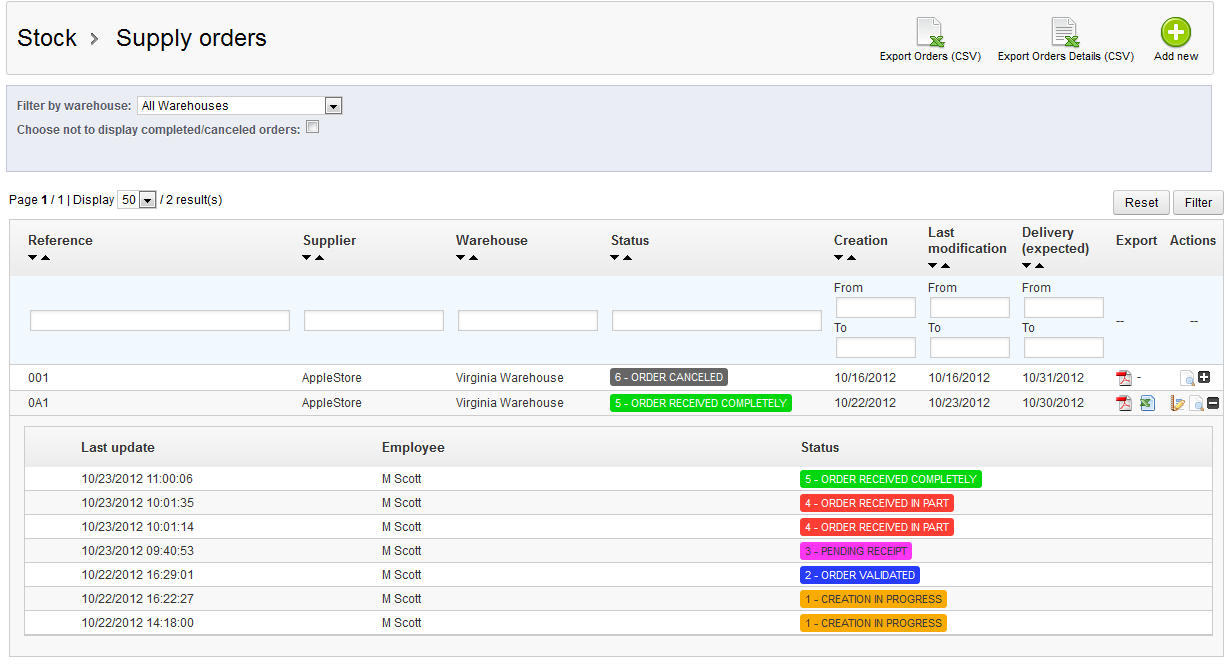Toggle hiding completed/canceled orders checkbox

click(x=312, y=127)
